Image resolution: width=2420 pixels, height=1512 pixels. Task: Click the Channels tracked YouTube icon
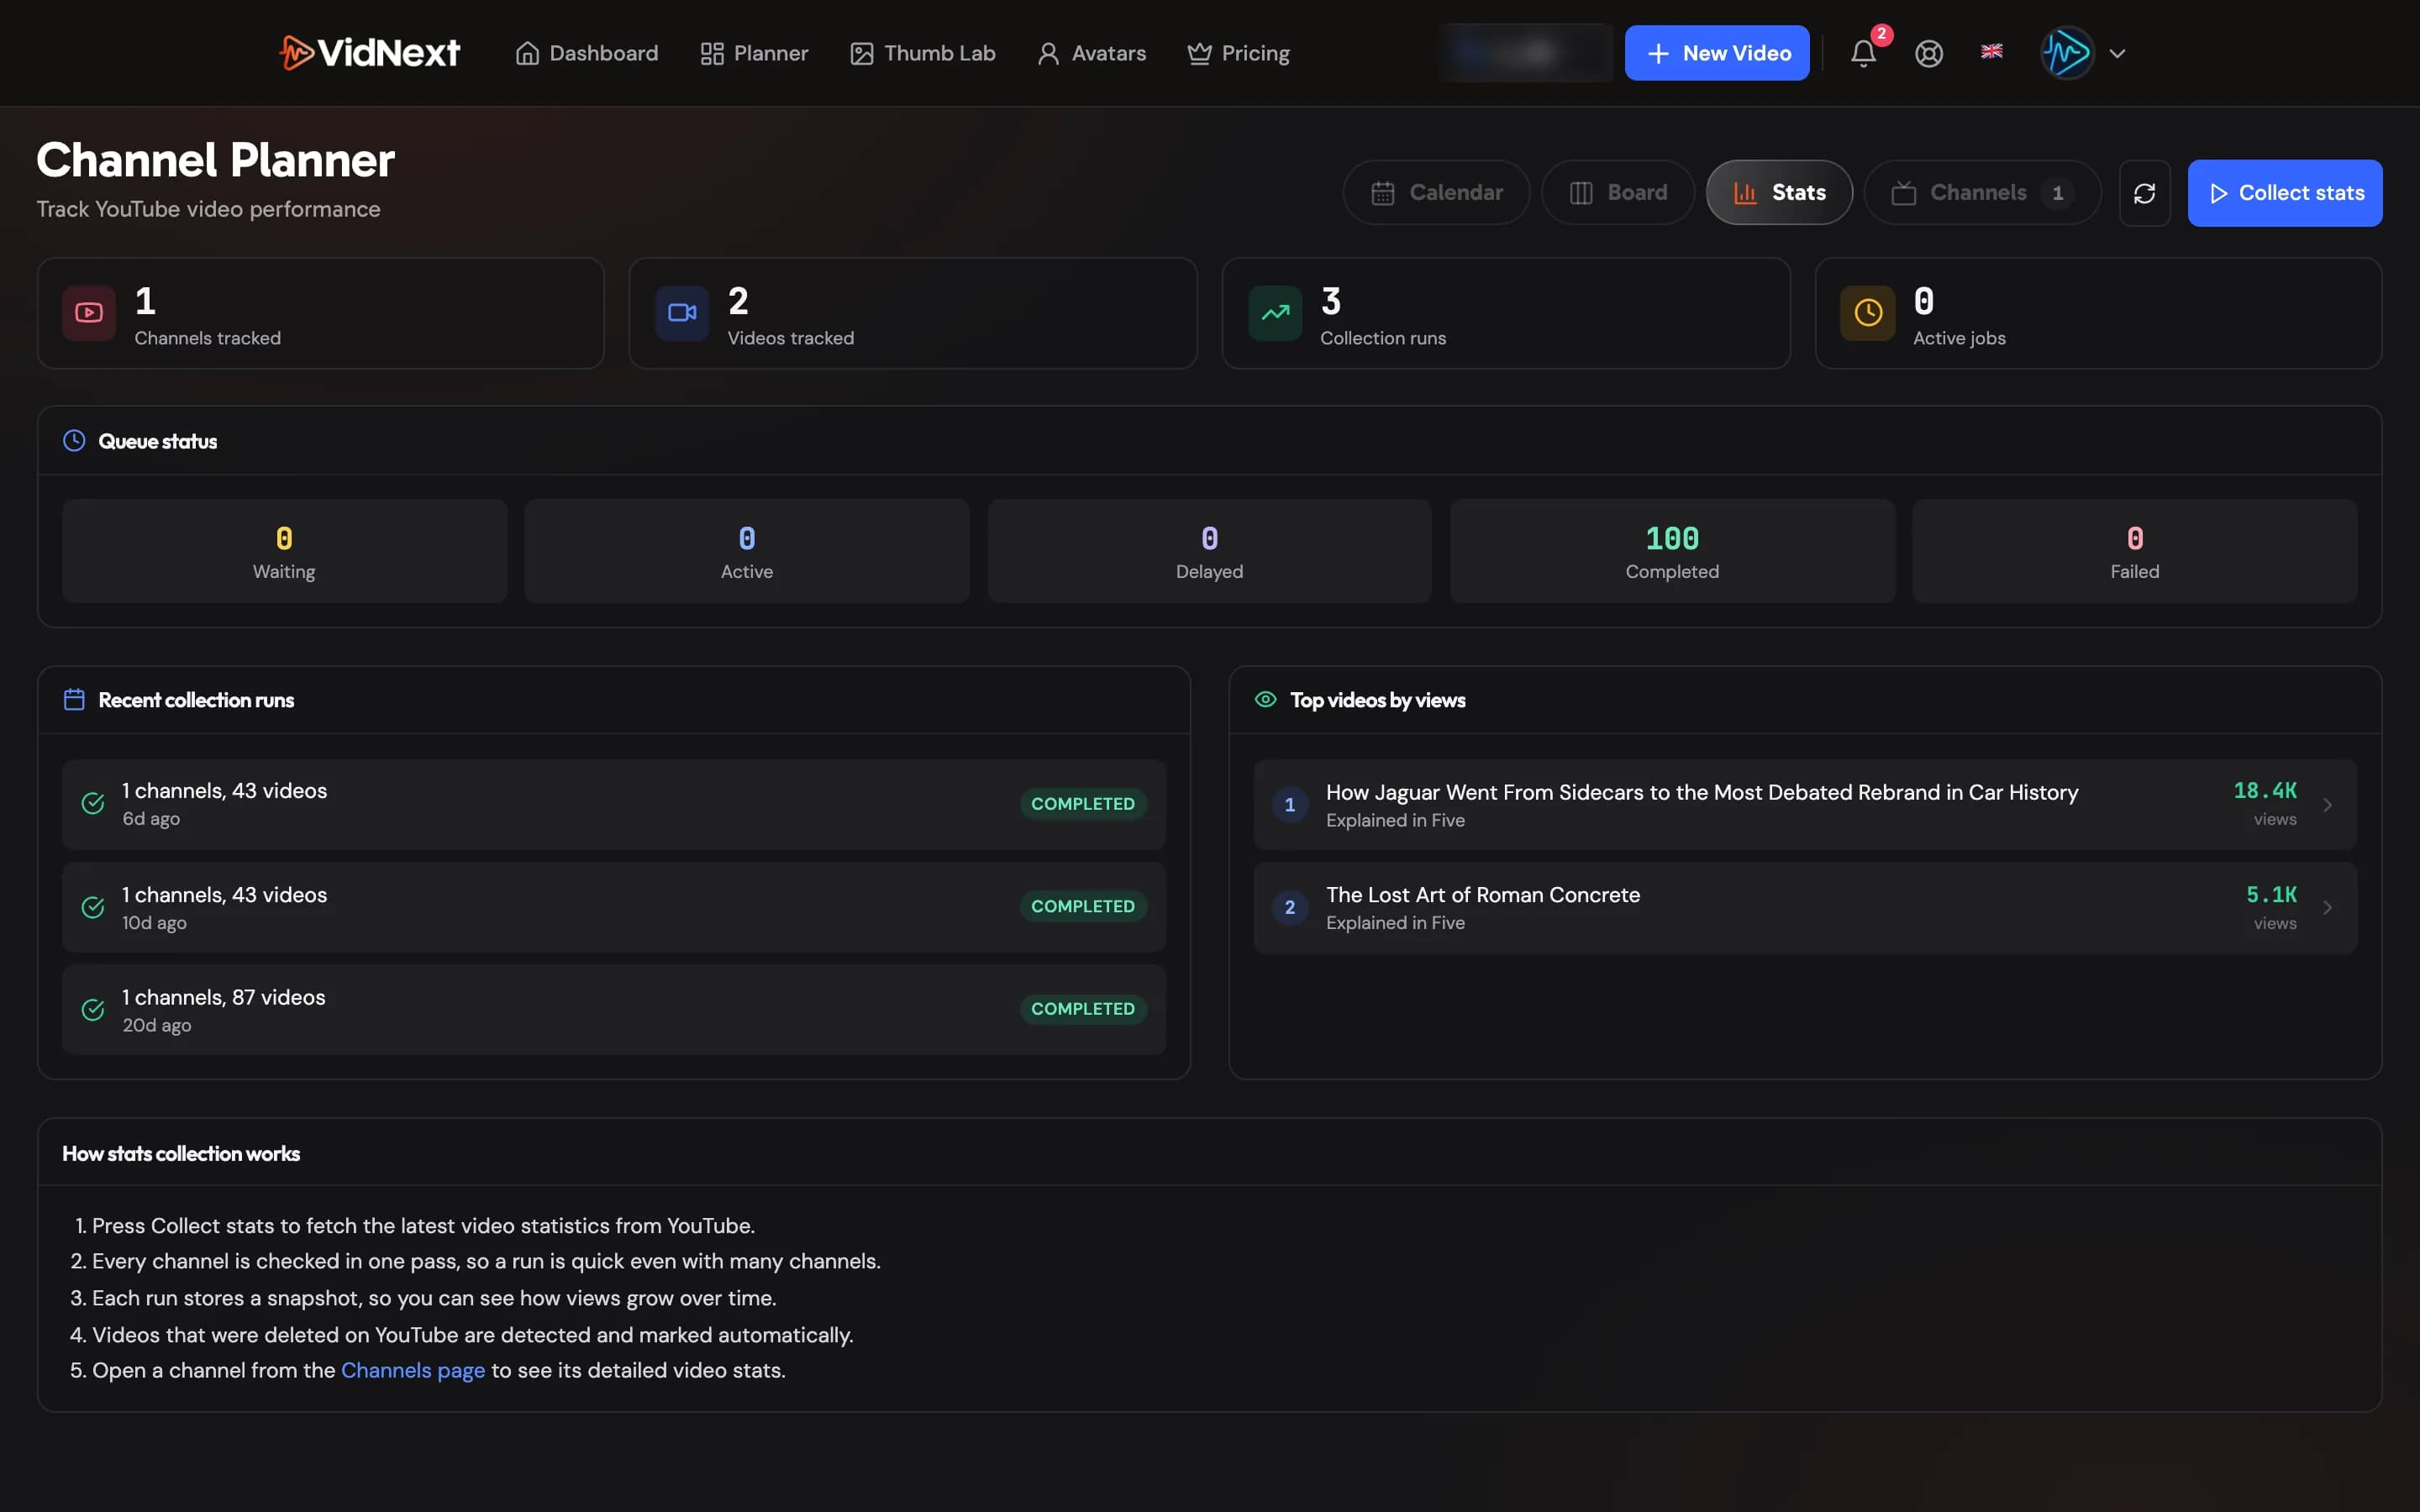pos(89,313)
